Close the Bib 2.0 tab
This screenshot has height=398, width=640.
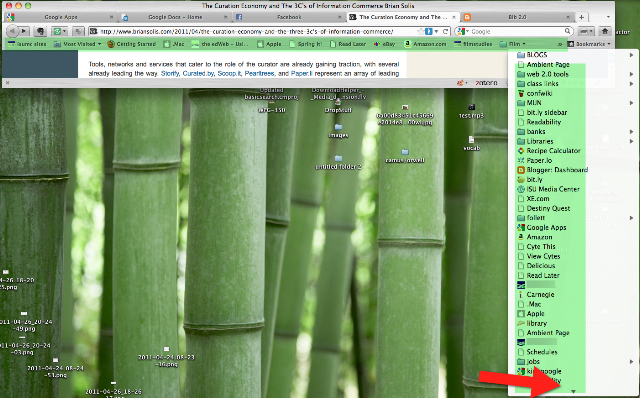(568, 17)
